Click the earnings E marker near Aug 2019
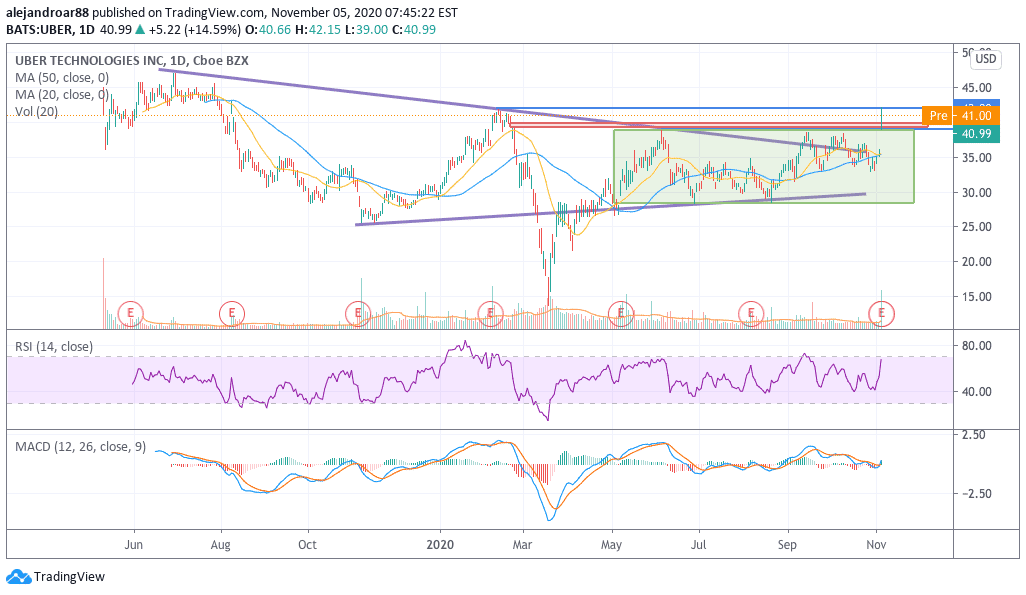This screenshot has width=1026, height=595. (232, 314)
